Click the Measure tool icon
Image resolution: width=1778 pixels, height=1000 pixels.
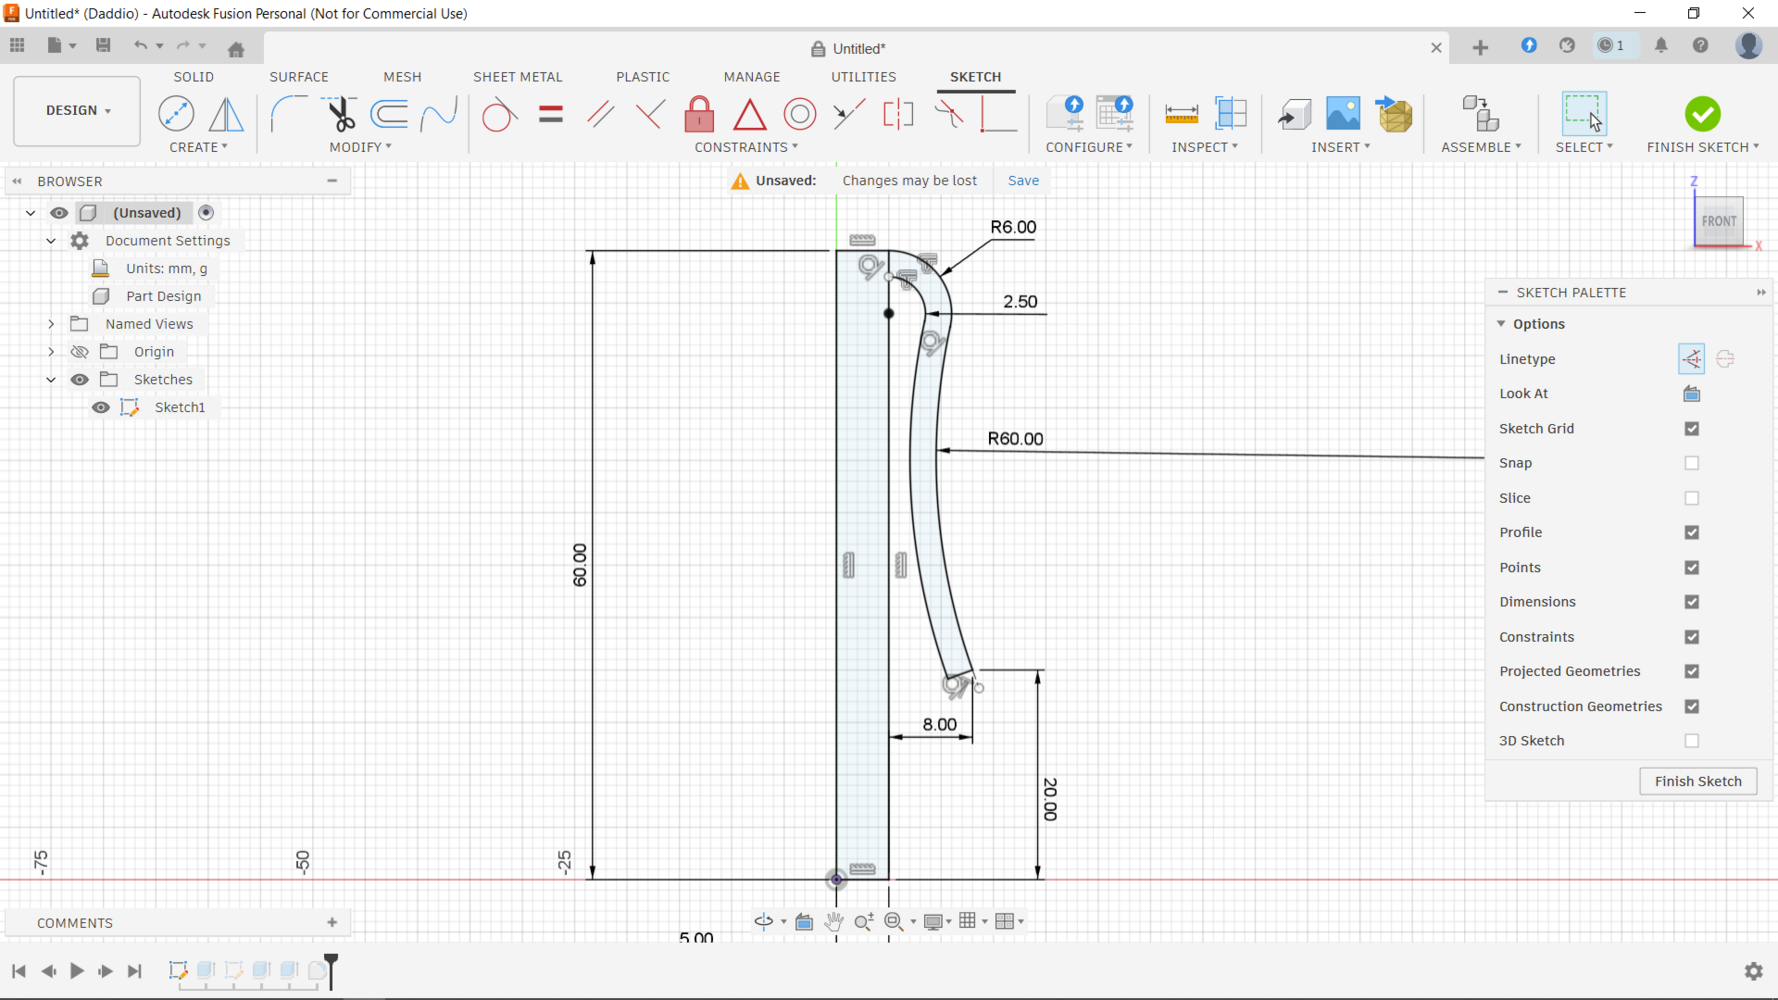(x=1181, y=114)
